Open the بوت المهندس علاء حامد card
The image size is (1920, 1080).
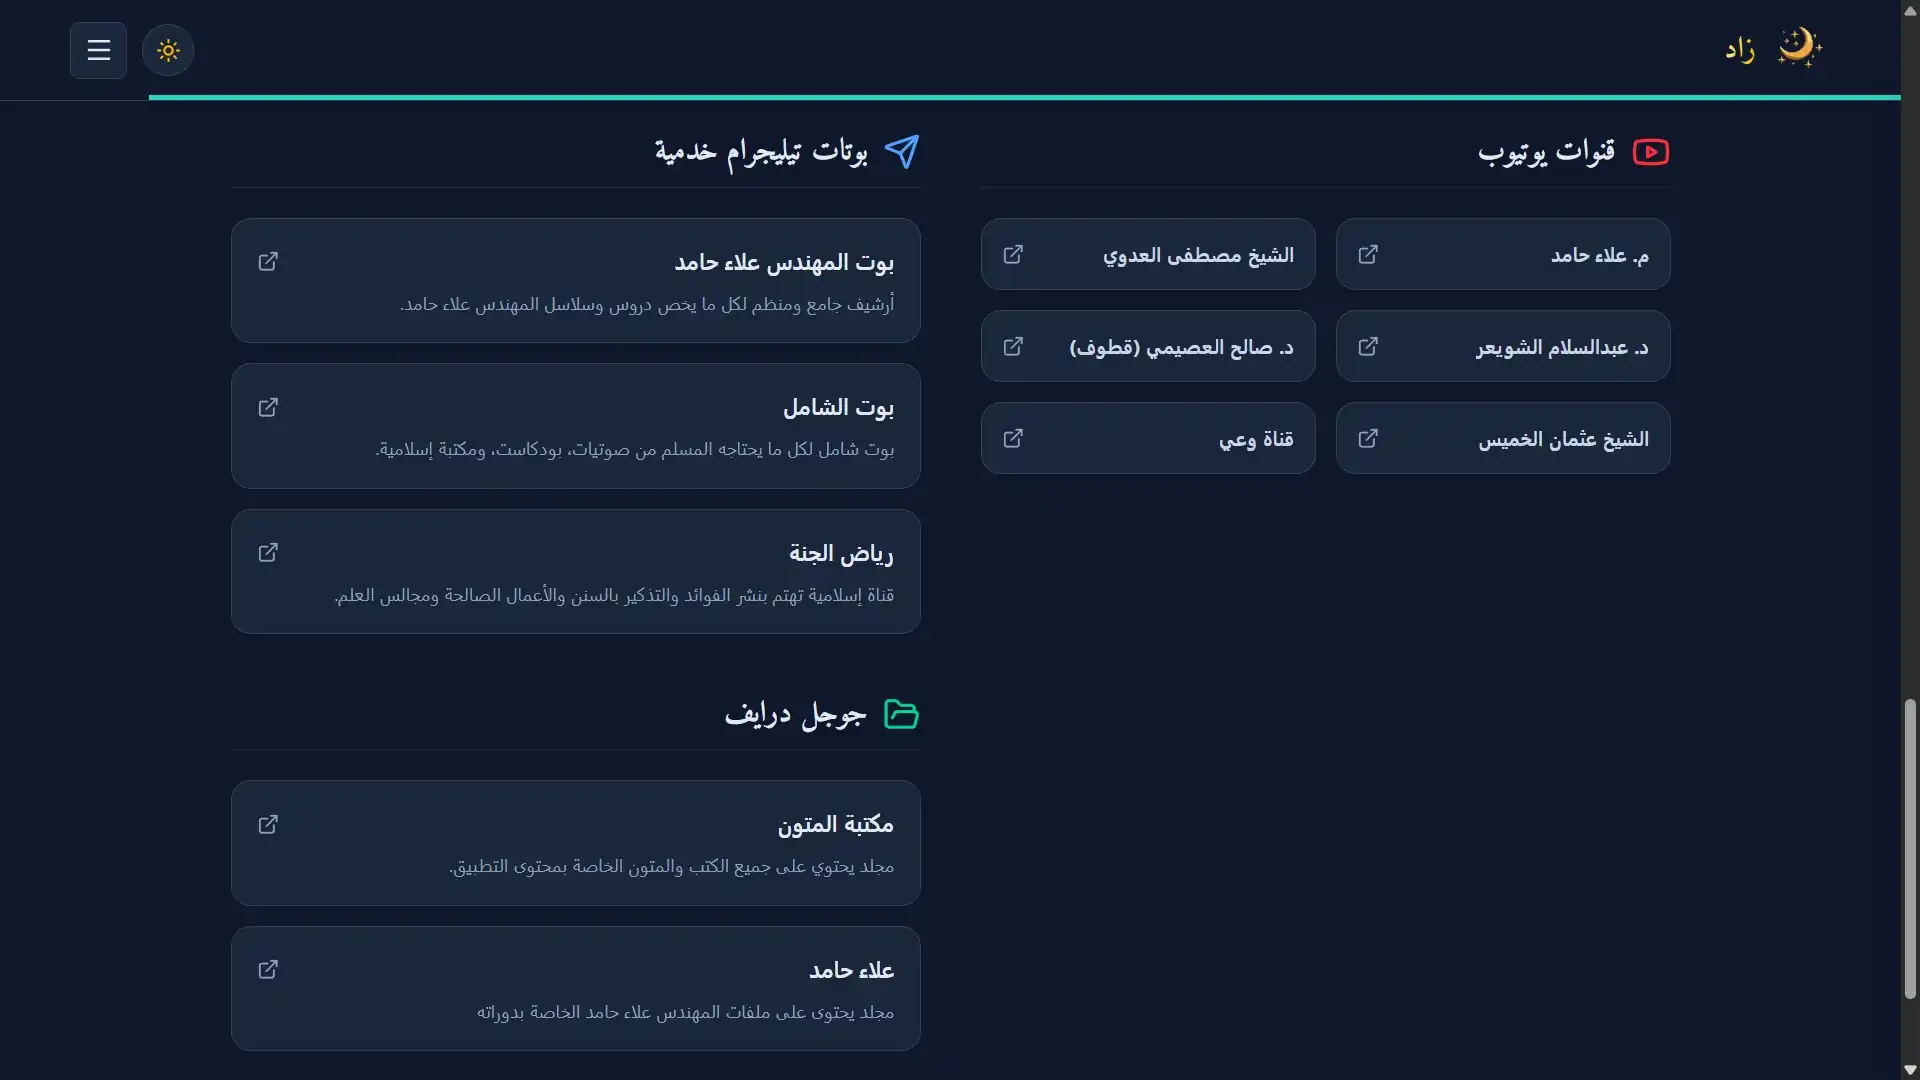pyautogui.click(x=576, y=281)
